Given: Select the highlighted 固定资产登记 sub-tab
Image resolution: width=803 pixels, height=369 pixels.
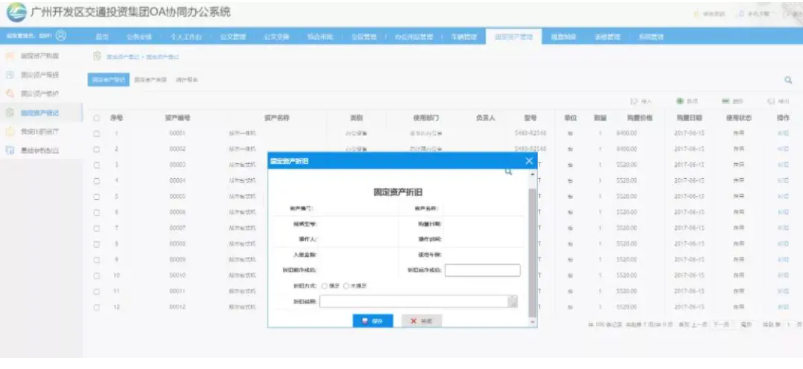Looking at the screenshot, I should (x=108, y=80).
